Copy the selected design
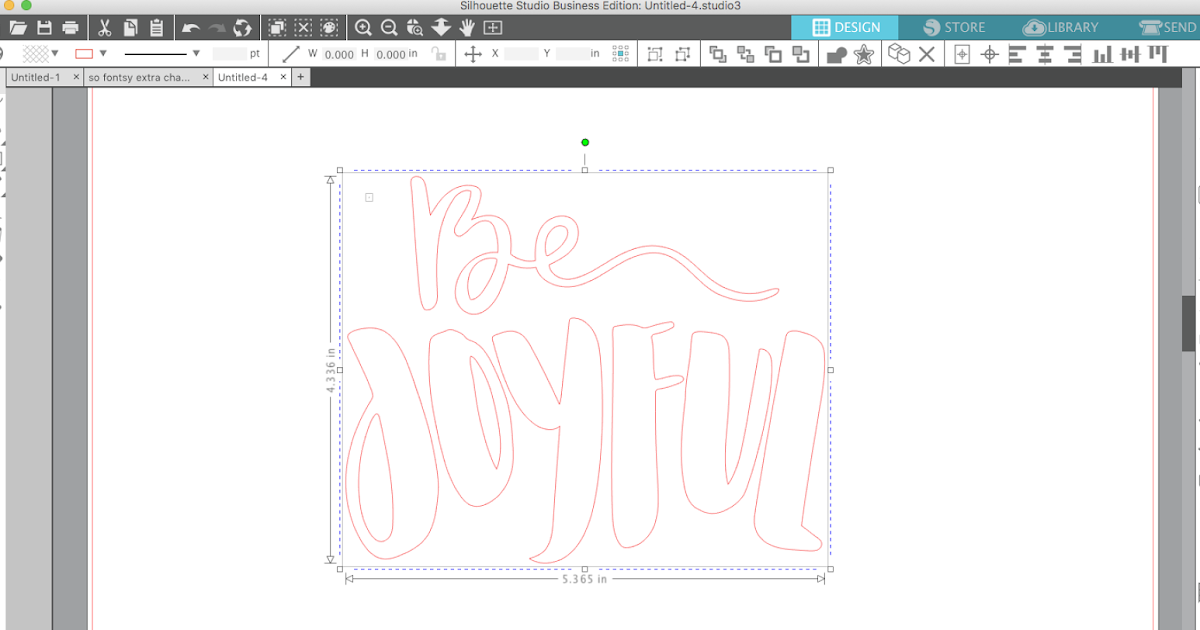1200x630 pixels. 130,28
